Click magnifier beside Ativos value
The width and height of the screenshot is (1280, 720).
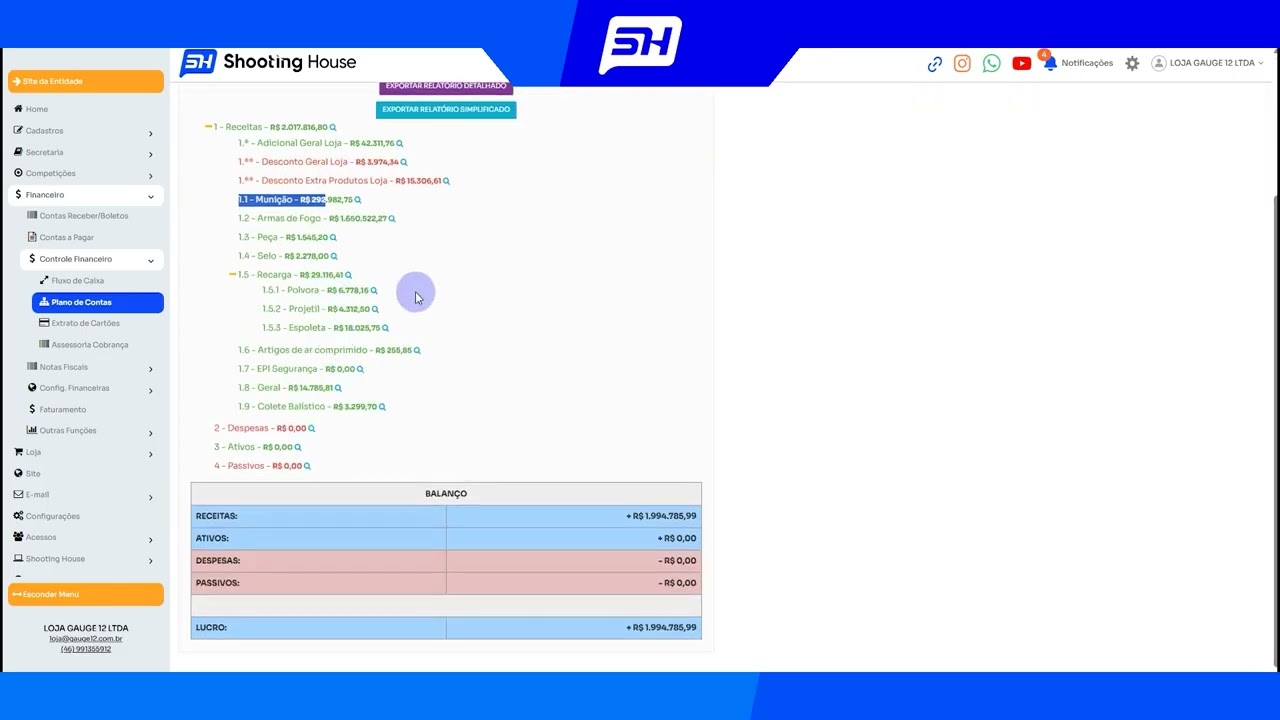tap(298, 447)
